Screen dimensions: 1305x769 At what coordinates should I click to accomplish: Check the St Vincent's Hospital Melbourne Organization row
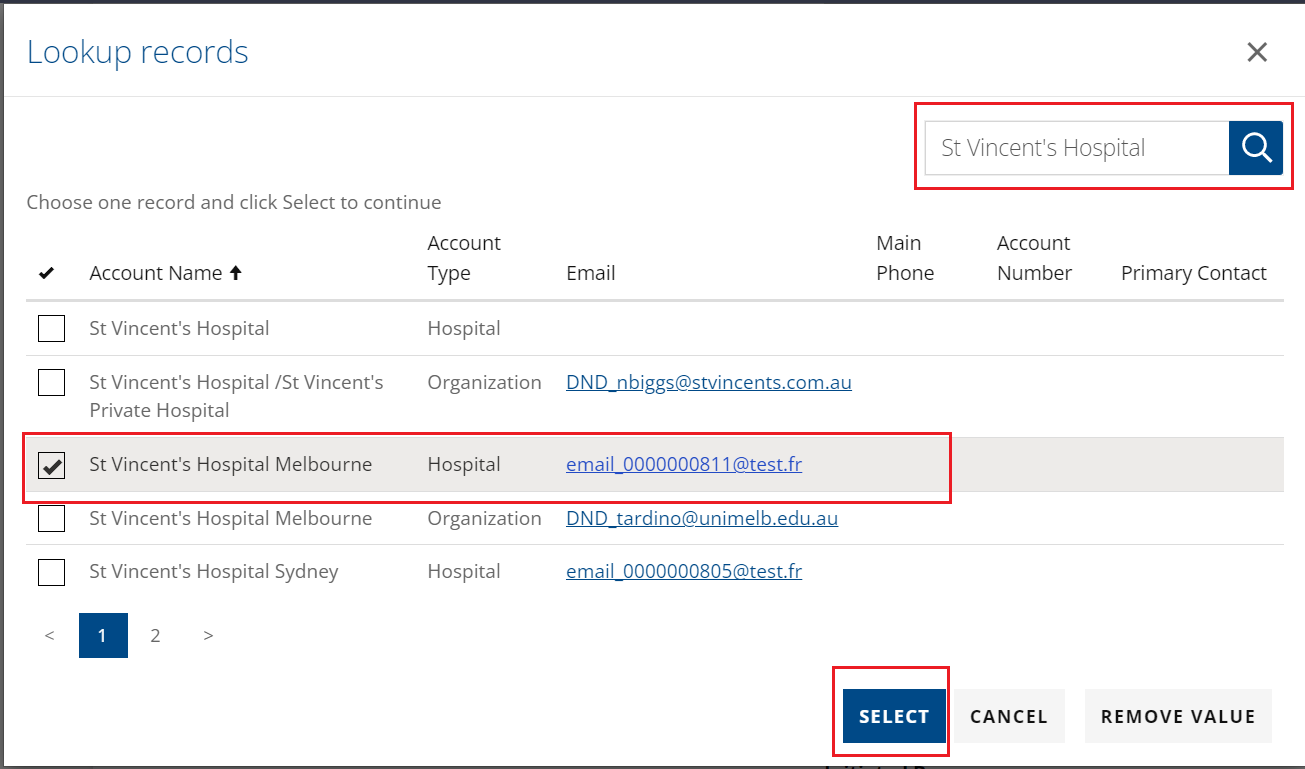(52, 518)
